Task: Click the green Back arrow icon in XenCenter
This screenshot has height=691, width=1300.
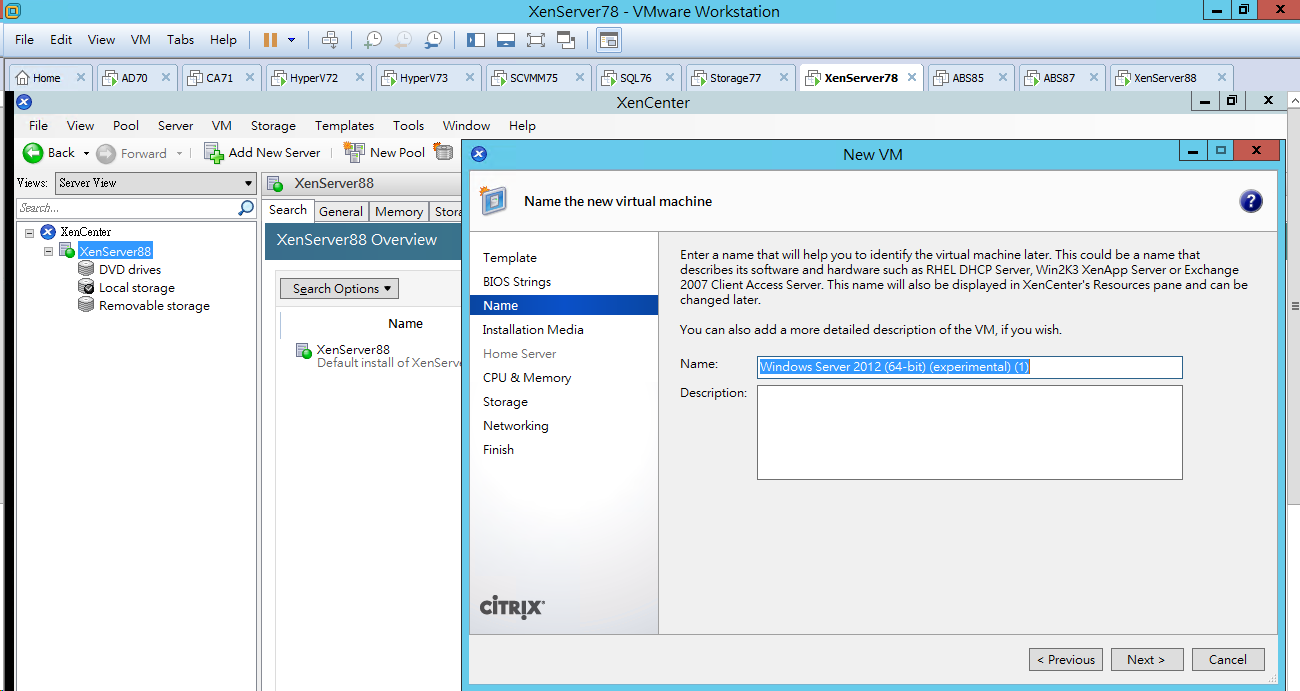Action: click(x=33, y=153)
